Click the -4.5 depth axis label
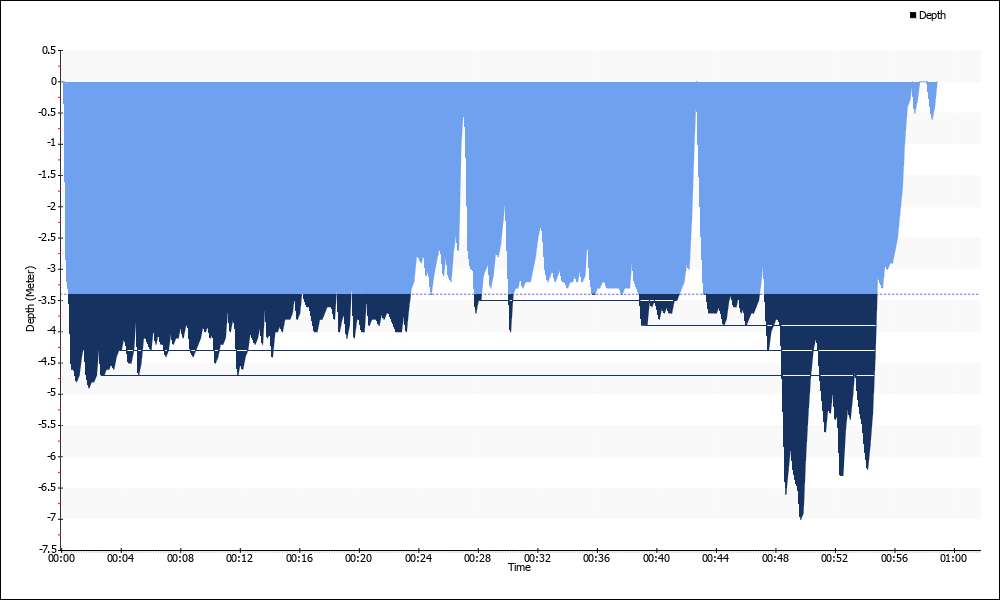This screenshot has height=600, width=1000. click(x=47, y=362)
